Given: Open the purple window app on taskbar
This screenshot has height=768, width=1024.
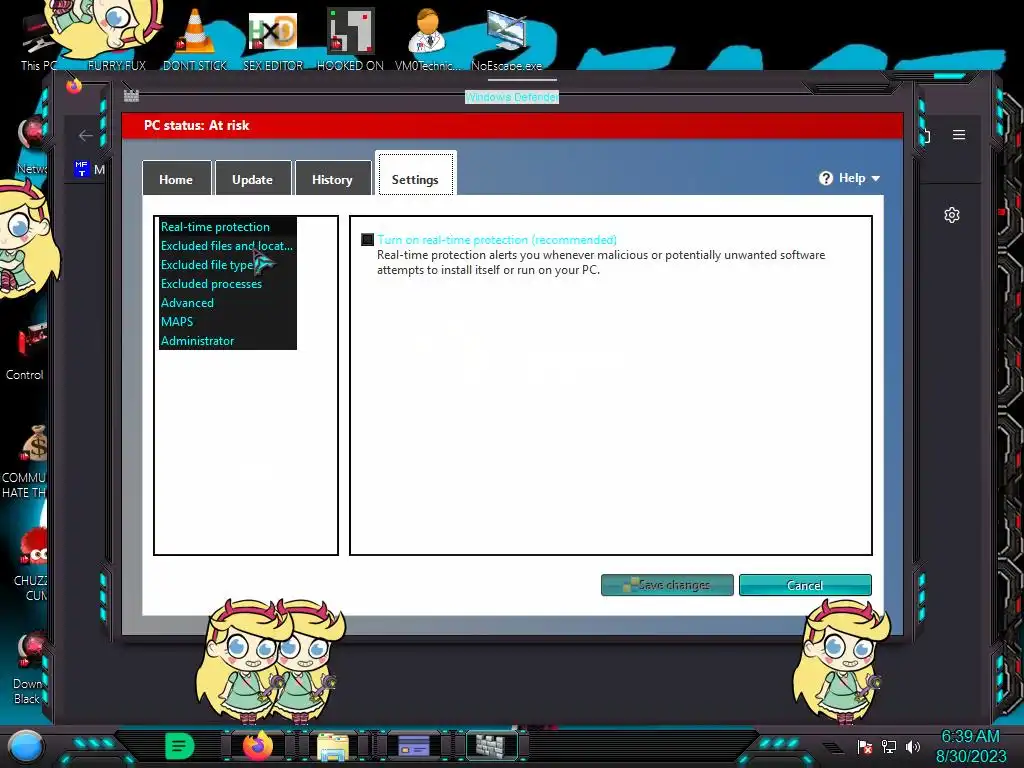Looking at the screenshot, I should point(413,745).
